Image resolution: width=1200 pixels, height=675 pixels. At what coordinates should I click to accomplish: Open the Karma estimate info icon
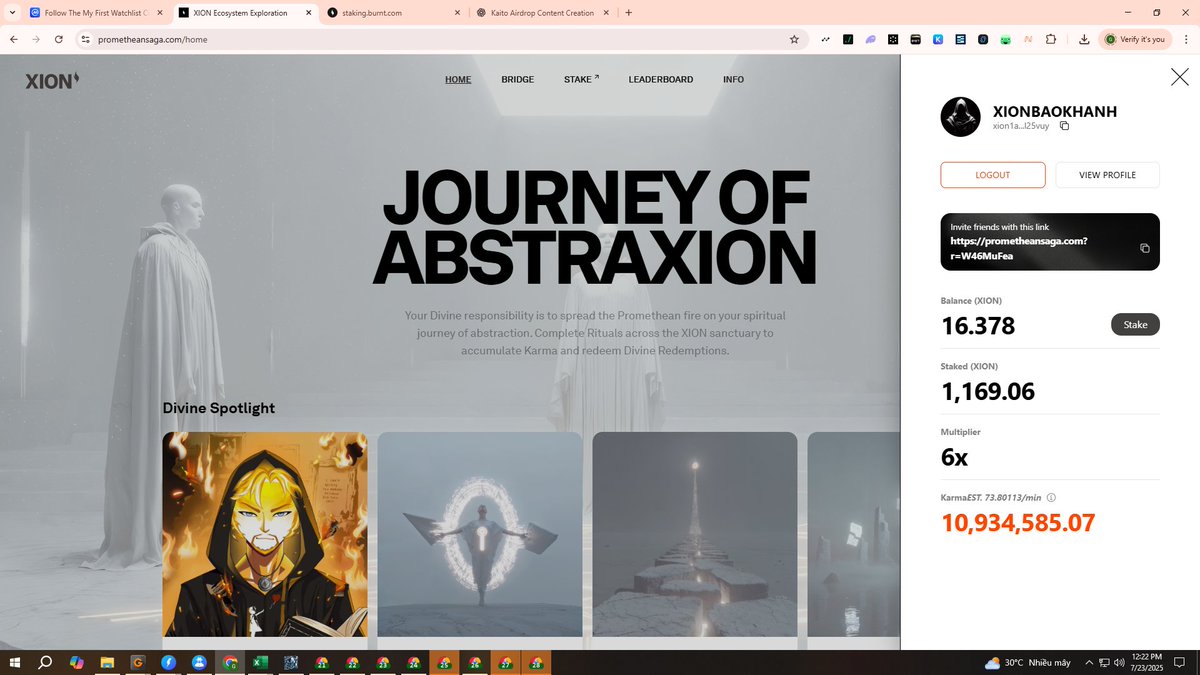coord(1051,497)
